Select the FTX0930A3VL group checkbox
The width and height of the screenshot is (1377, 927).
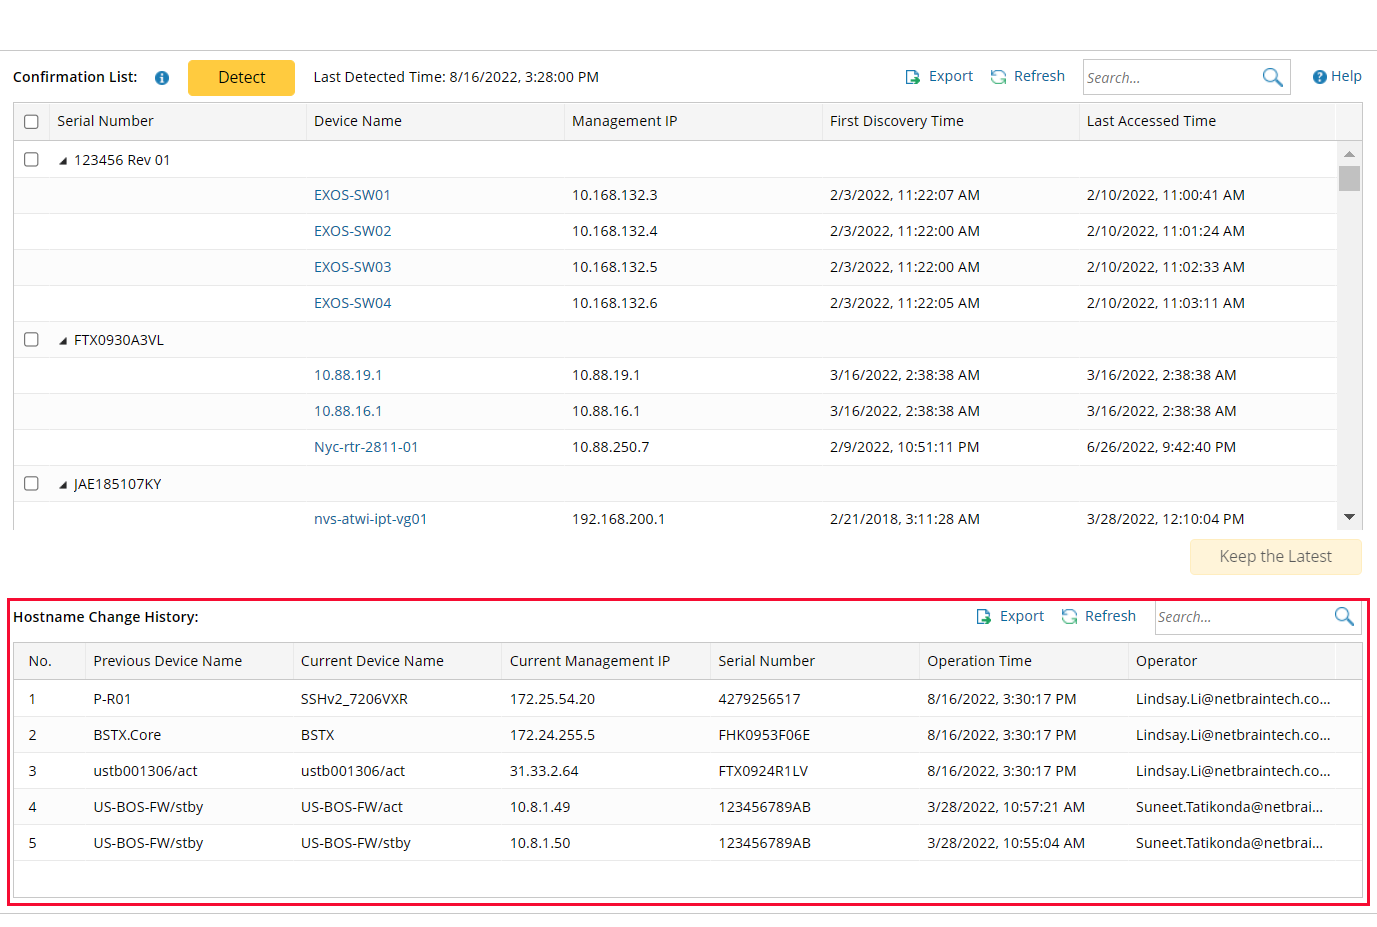click(x=31, y=340)
